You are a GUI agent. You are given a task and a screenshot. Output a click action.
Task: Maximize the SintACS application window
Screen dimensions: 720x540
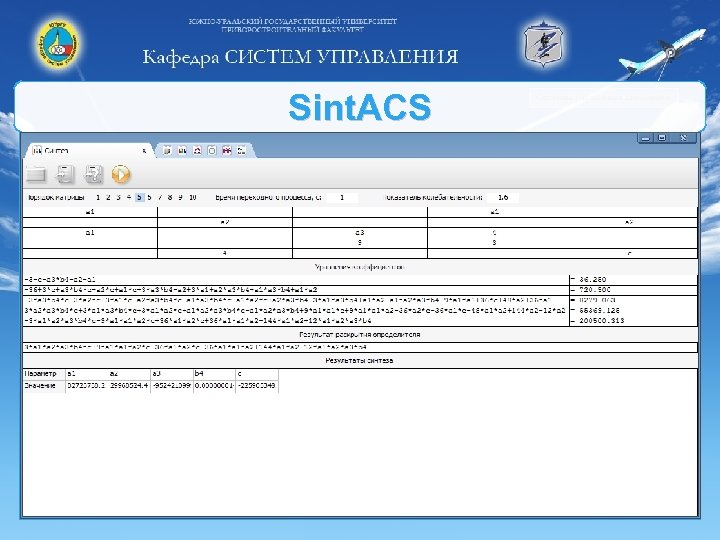pos(662,138)
